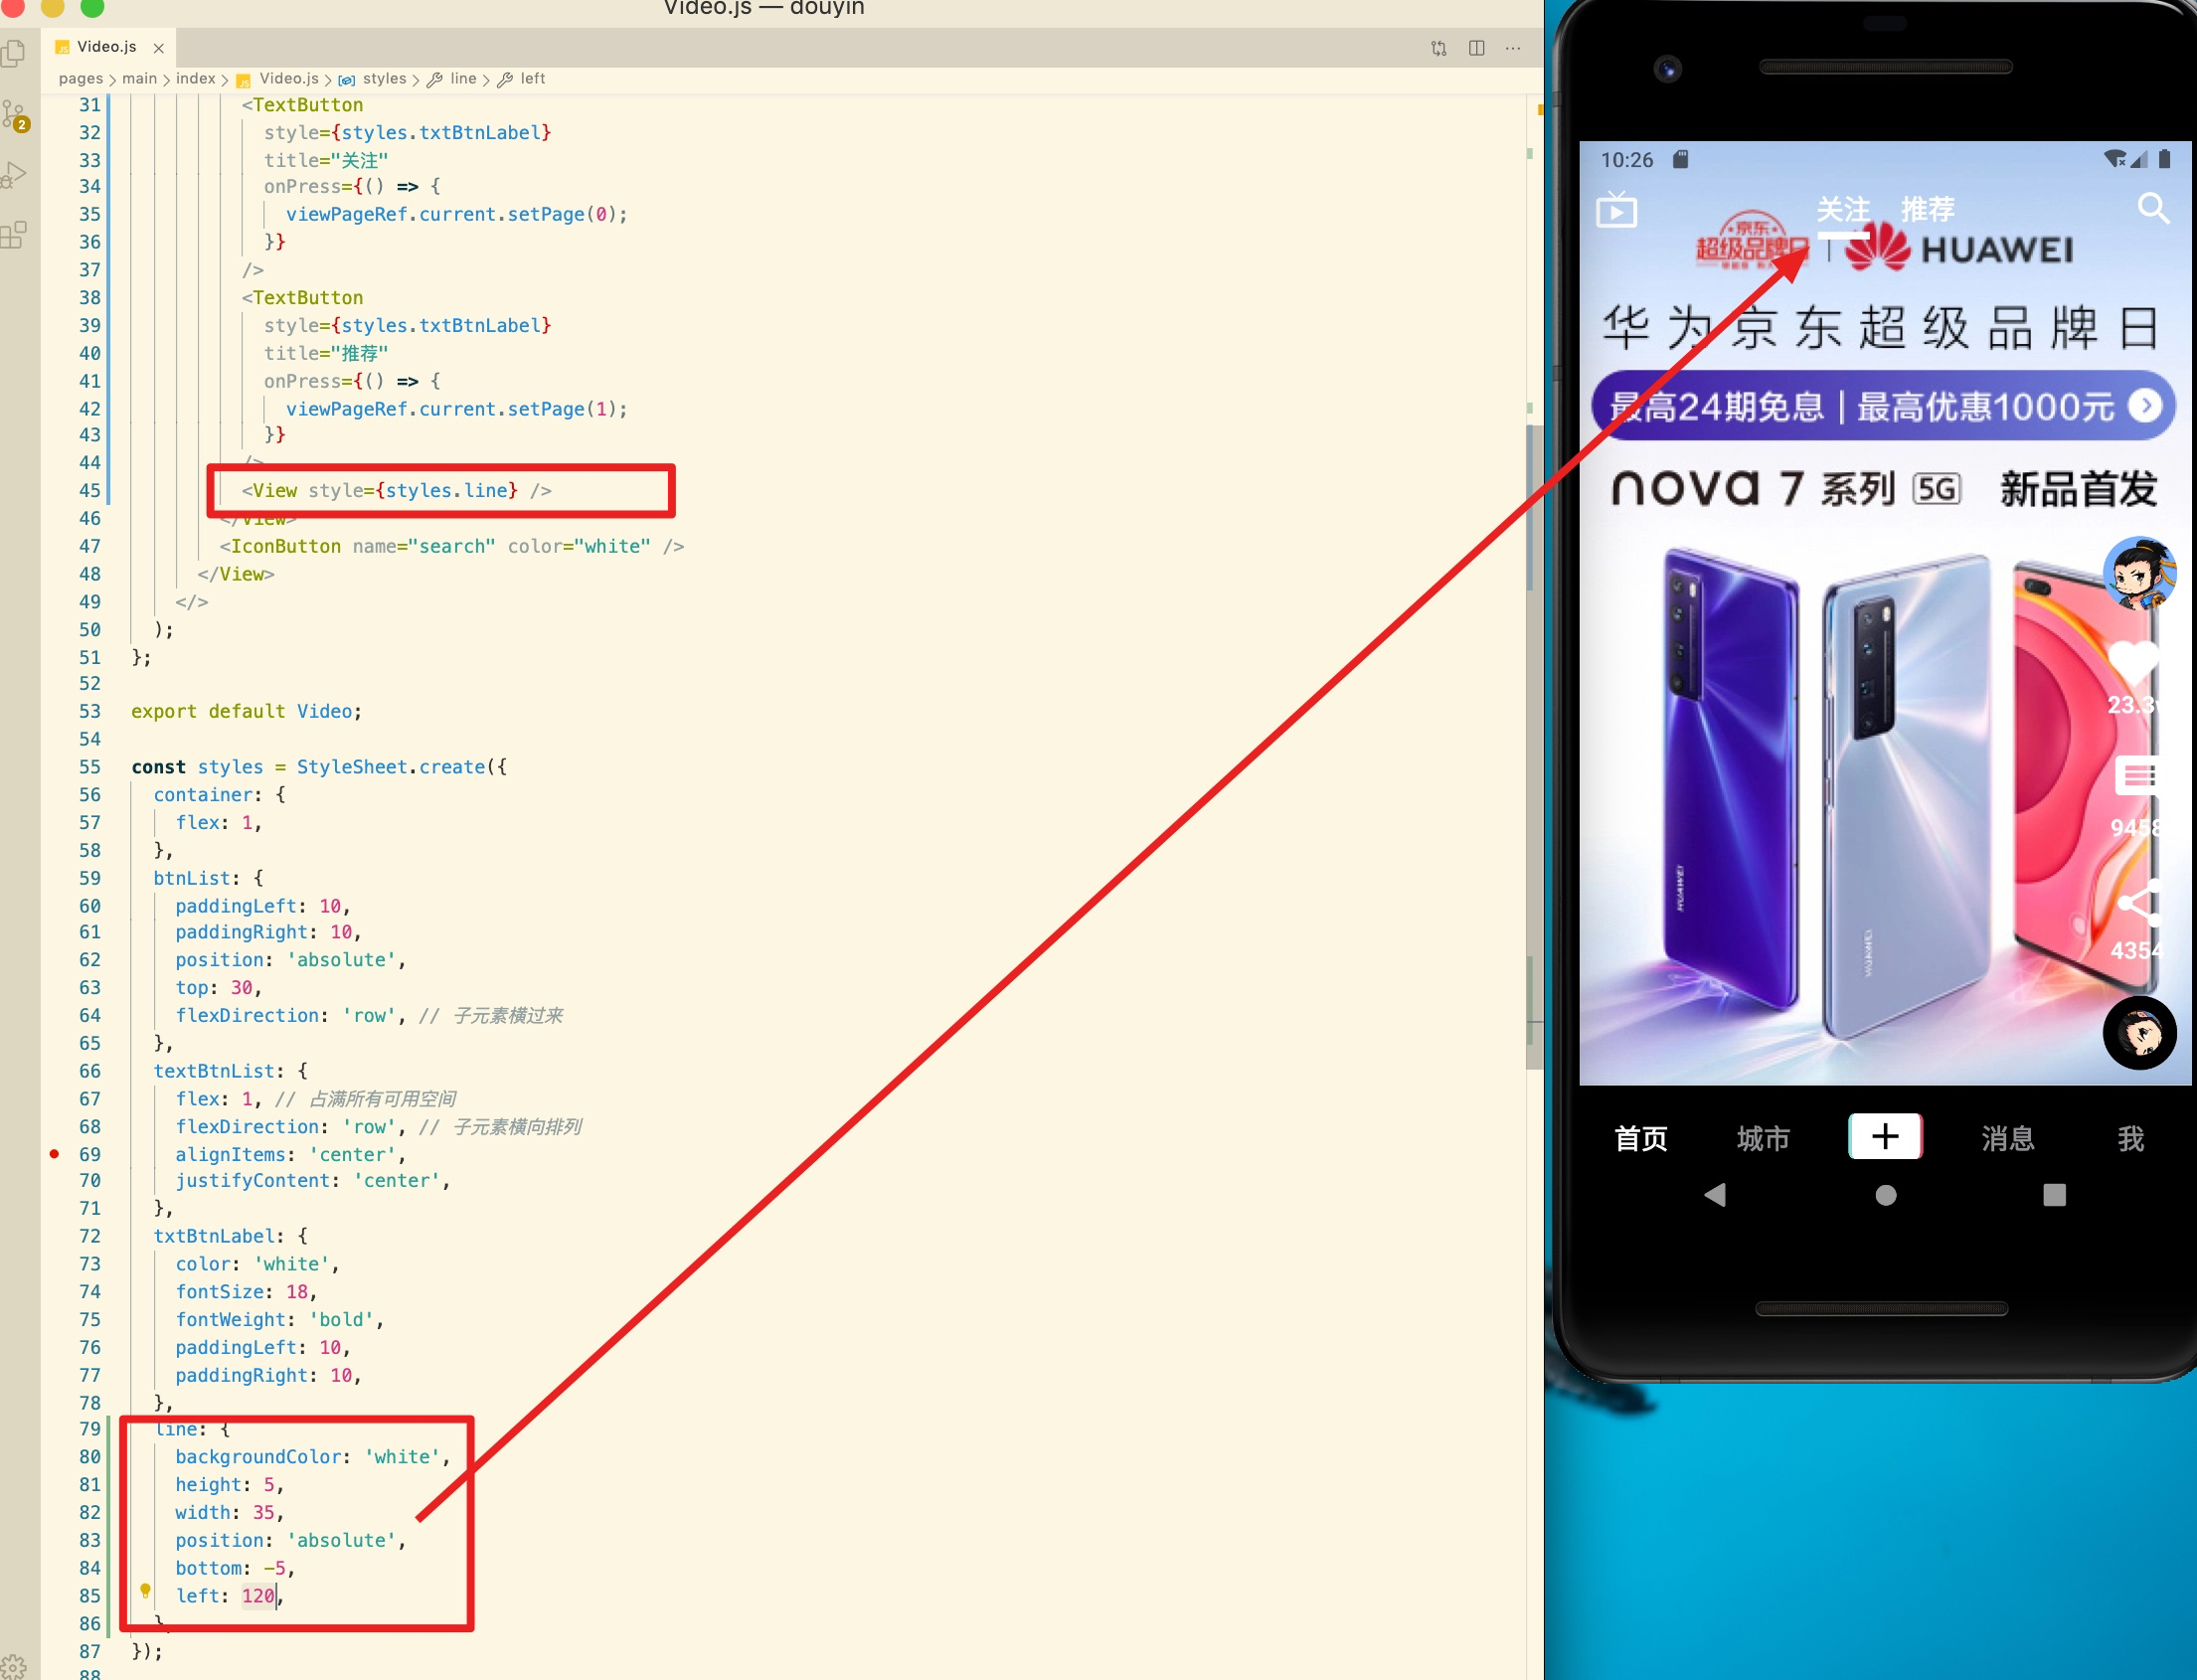Click line number 55 in the gutter

pos(90,767)
